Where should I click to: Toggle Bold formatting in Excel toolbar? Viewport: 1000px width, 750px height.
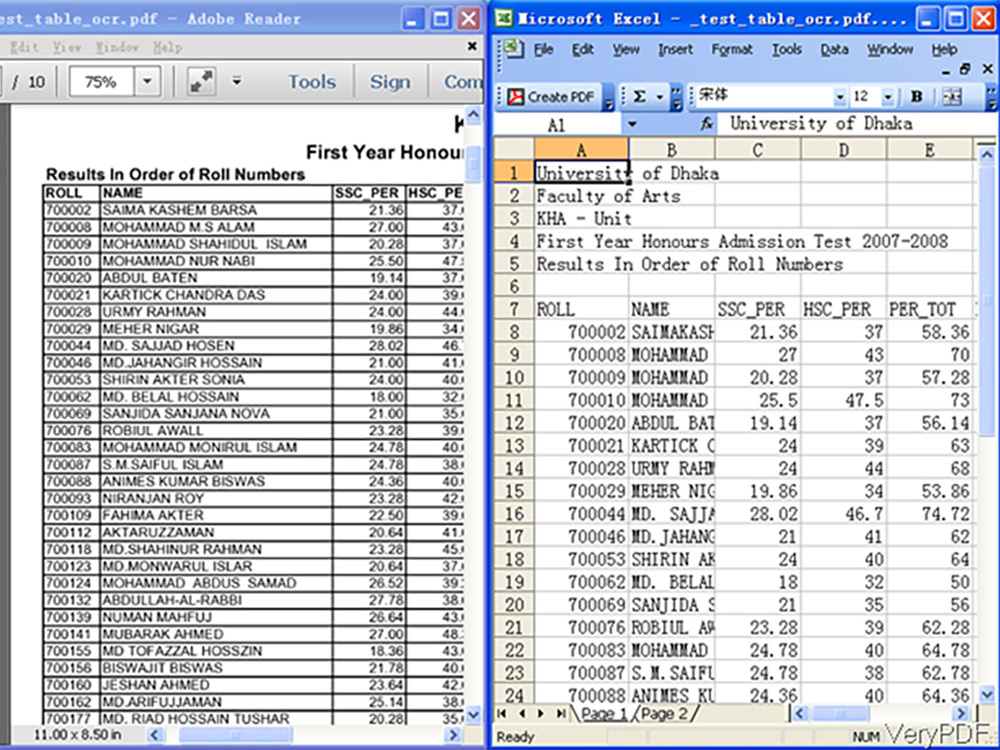click(x=917, y=97)
